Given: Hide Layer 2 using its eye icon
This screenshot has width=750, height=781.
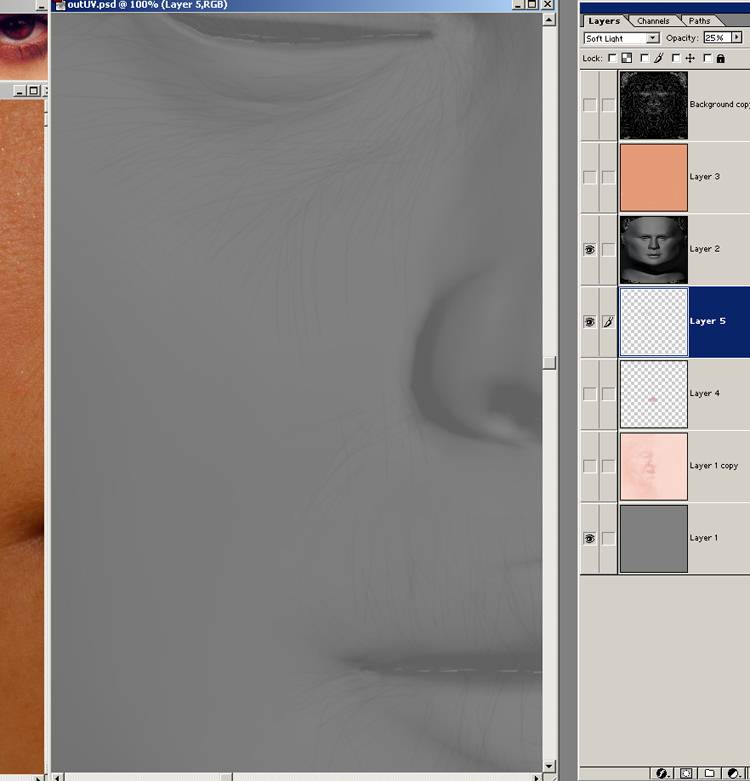Looking at the screenshot, I should (589, 249).
